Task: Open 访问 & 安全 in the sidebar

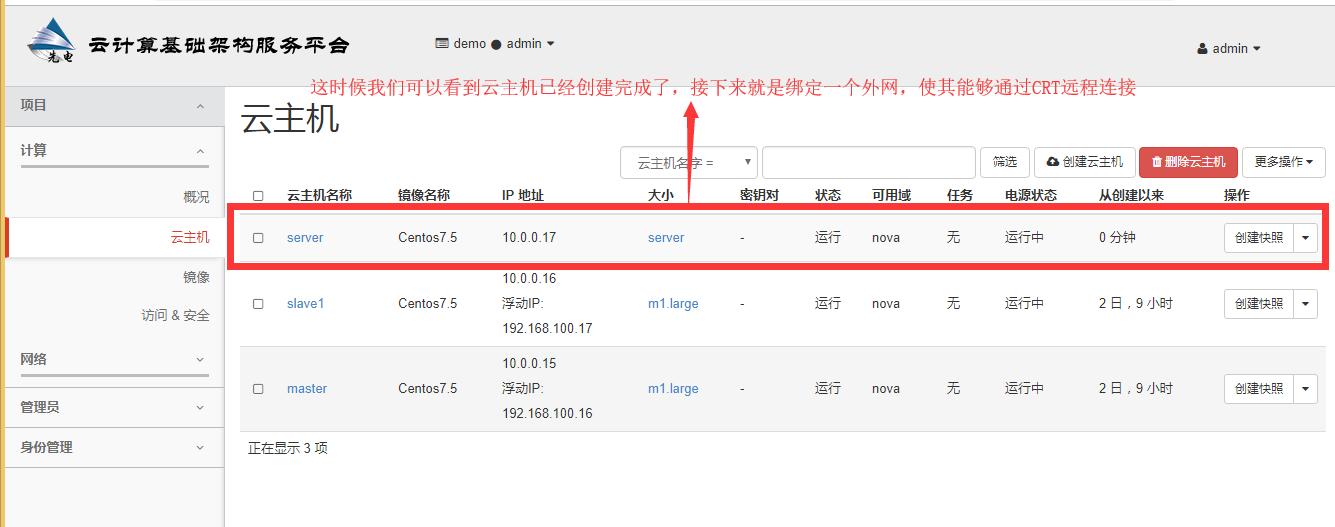Action: pos(175,315)
